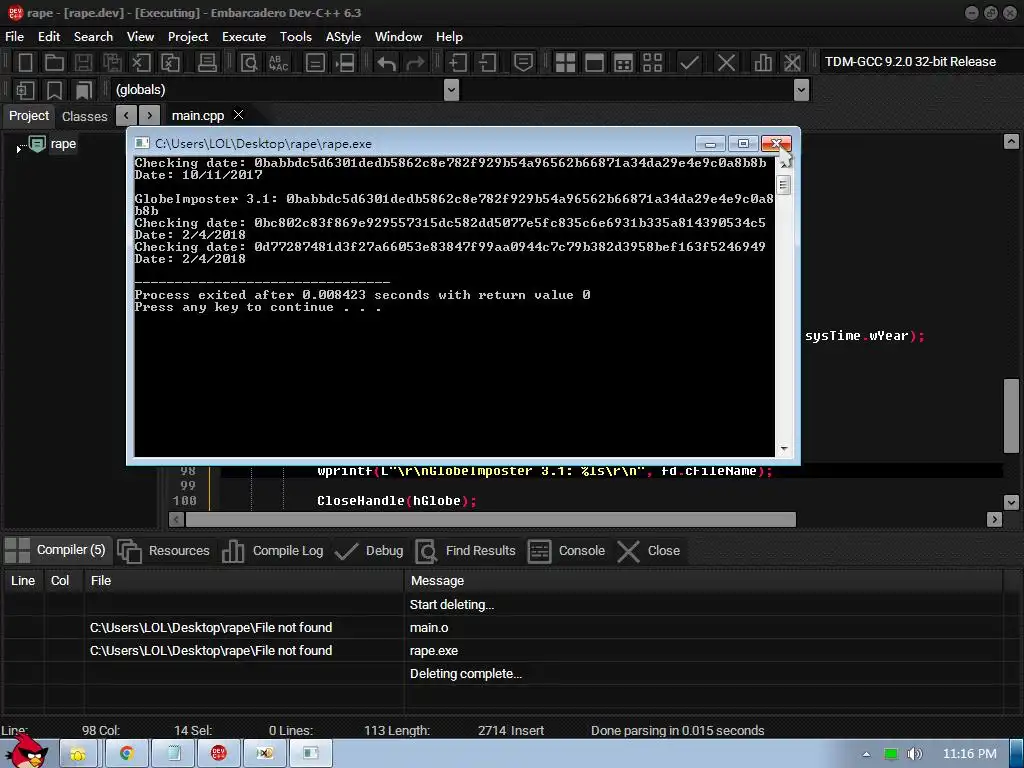Open the Project menu
The width and height of the screenshot is (1024, 768).
(x=188, y=37)
